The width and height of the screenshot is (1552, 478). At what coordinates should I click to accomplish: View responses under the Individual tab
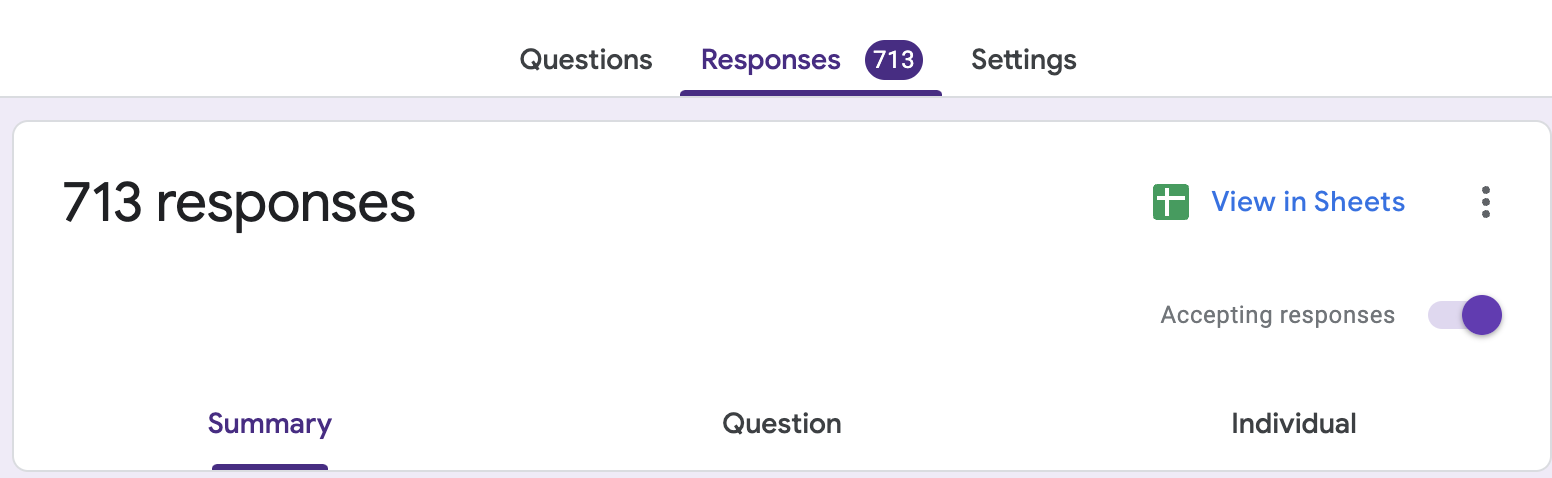tap(1293, 424)
